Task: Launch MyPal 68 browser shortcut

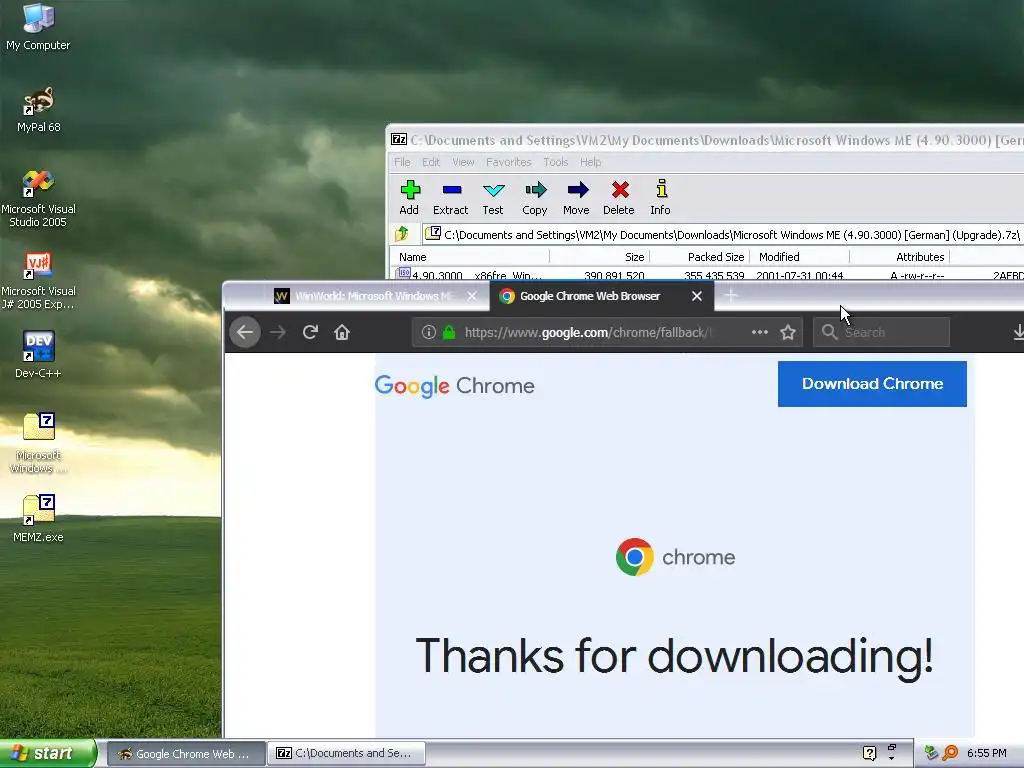Action: (38, 108)
